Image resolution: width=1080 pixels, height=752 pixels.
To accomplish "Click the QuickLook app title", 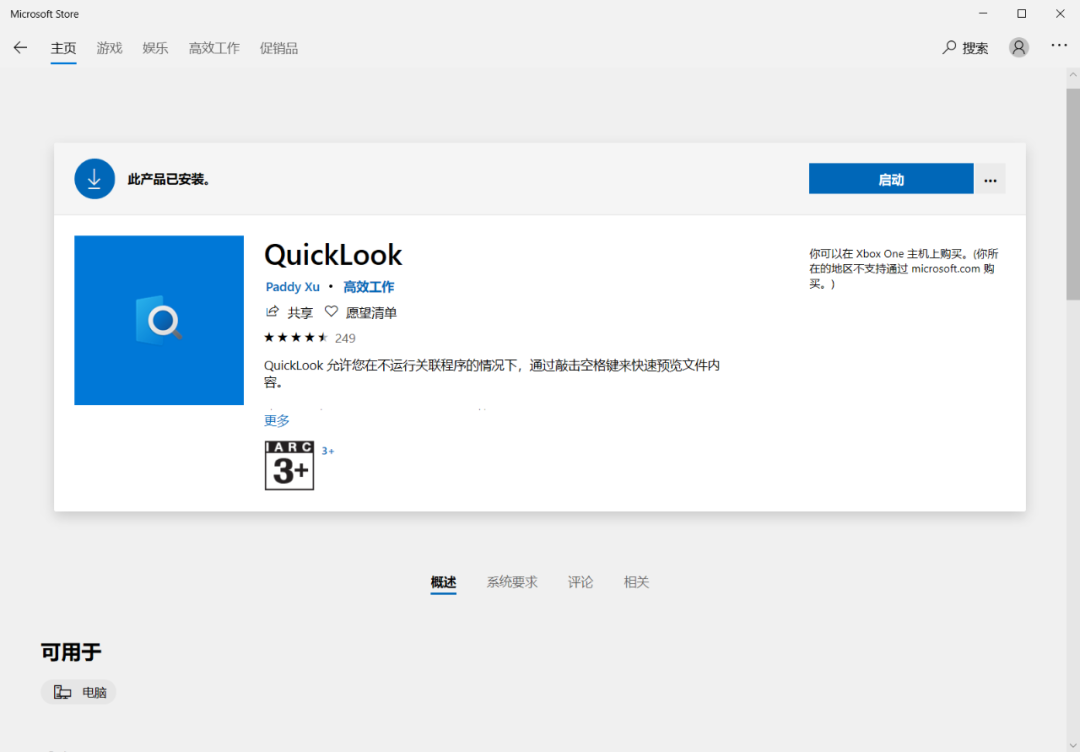I will pos(333,255).
